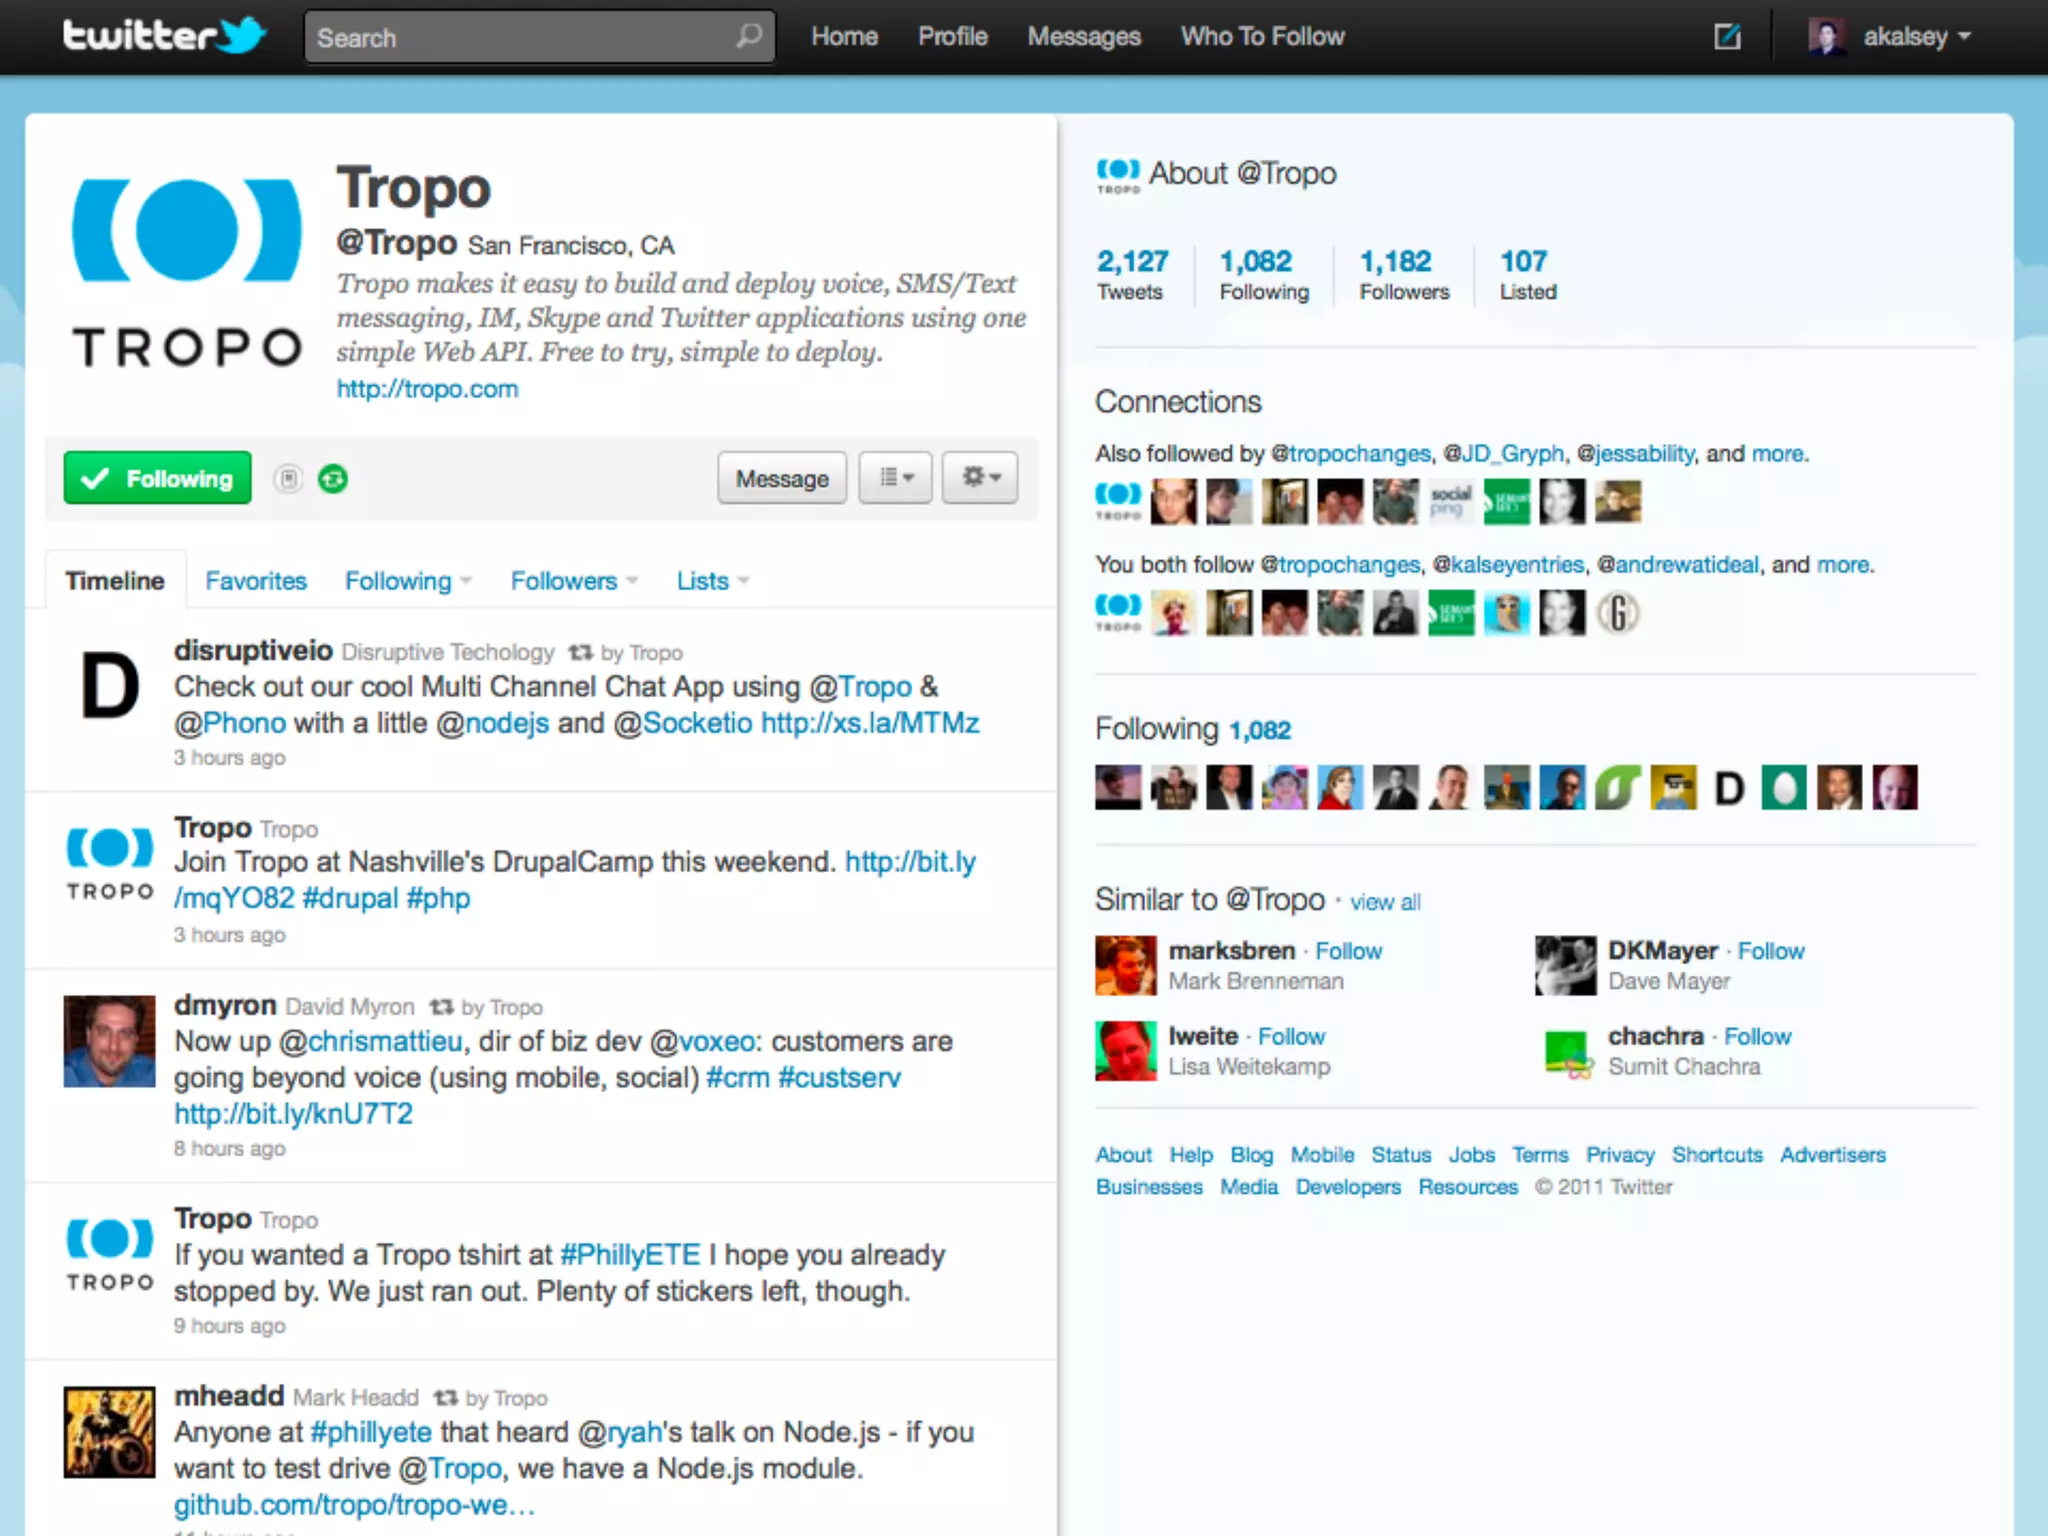Click the search magnifier icon
Viewport: 2048px width, 1536px height.
[748, 37]
